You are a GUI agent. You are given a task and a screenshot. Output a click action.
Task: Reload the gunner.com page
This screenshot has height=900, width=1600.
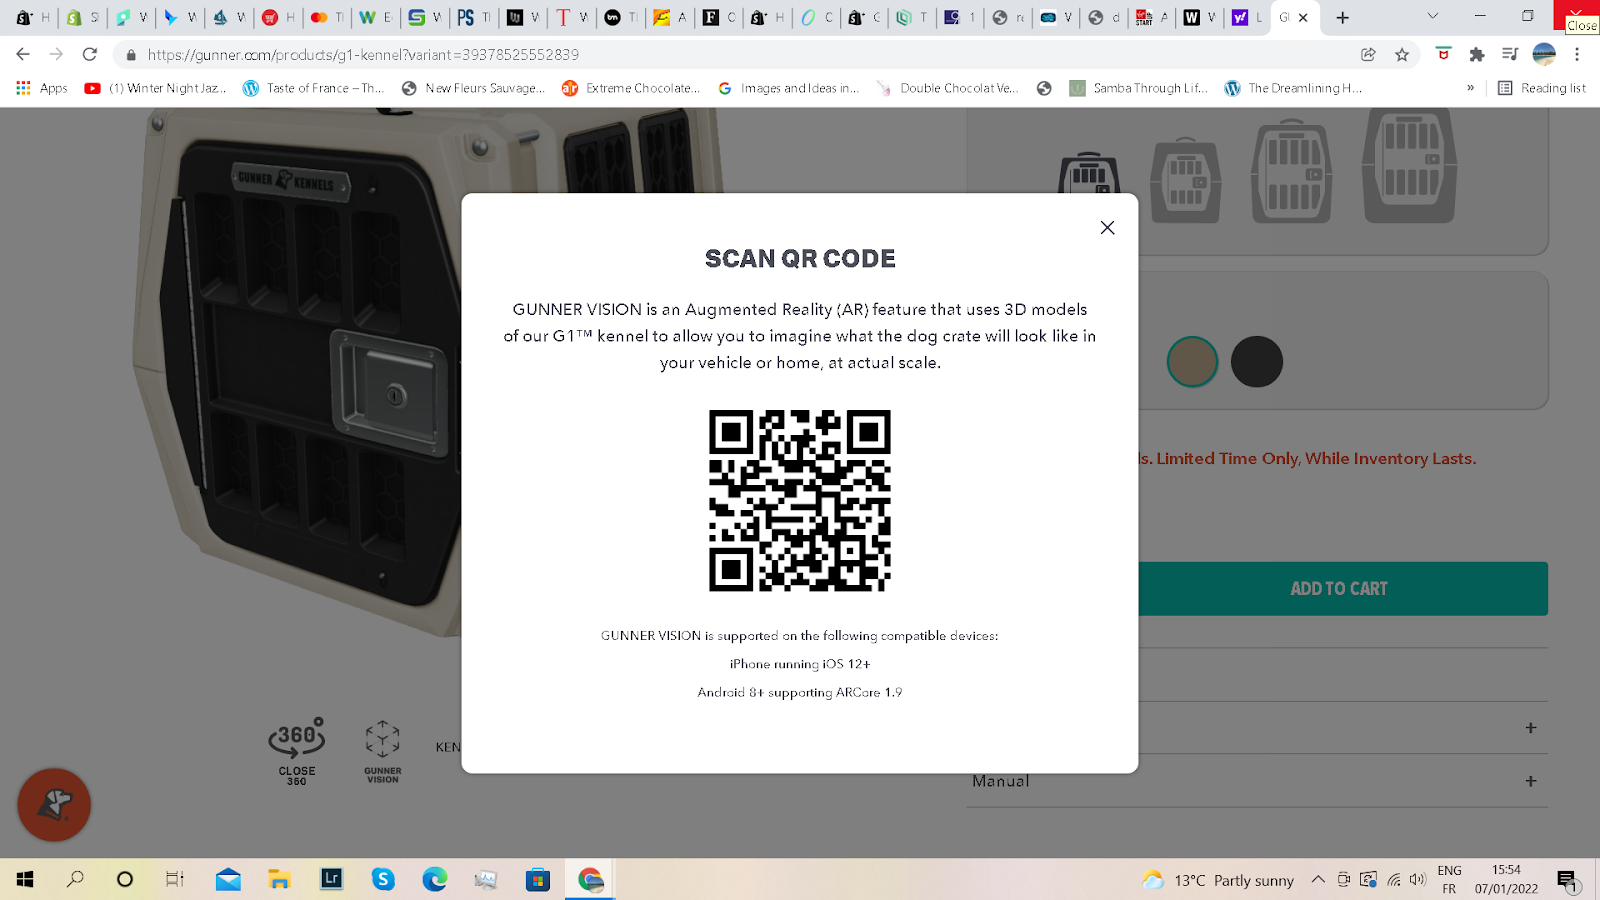[90, 54]
